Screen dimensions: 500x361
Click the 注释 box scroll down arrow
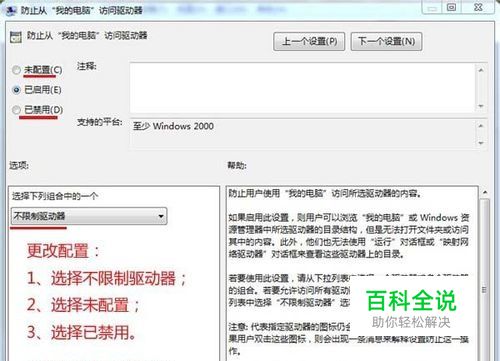481,106
